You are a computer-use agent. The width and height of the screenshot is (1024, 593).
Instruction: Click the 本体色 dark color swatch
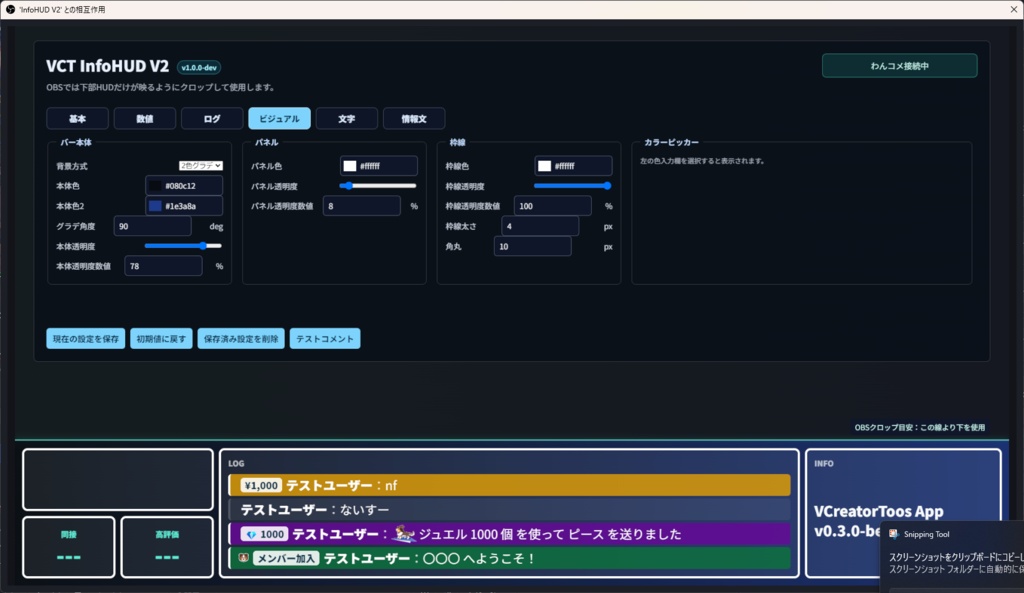click(x=155, y=186)
